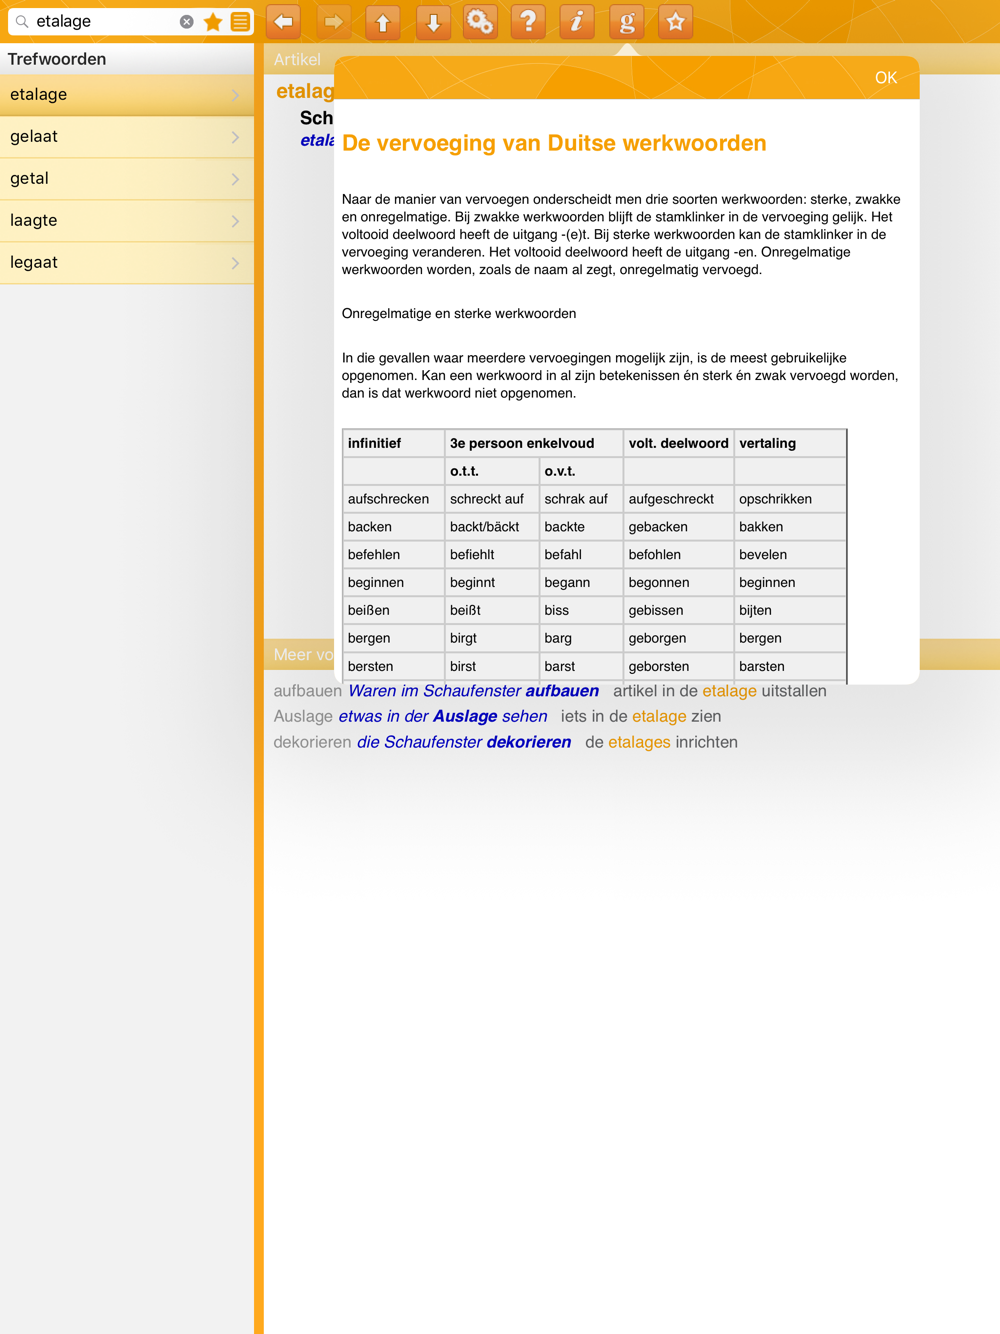Click the opschrikken translation cell
Screen dimensions: 1000x1334
pos(791,499)
